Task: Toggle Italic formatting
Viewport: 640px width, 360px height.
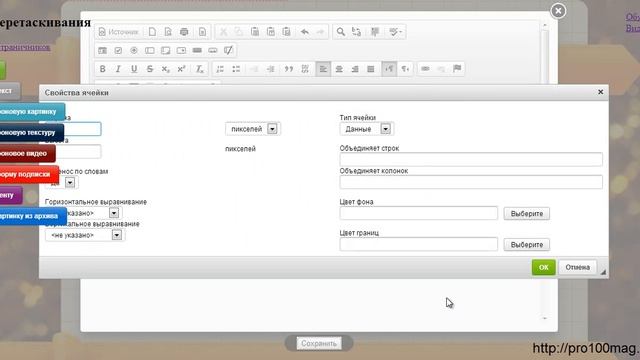Action: click(x=118, y=69)
